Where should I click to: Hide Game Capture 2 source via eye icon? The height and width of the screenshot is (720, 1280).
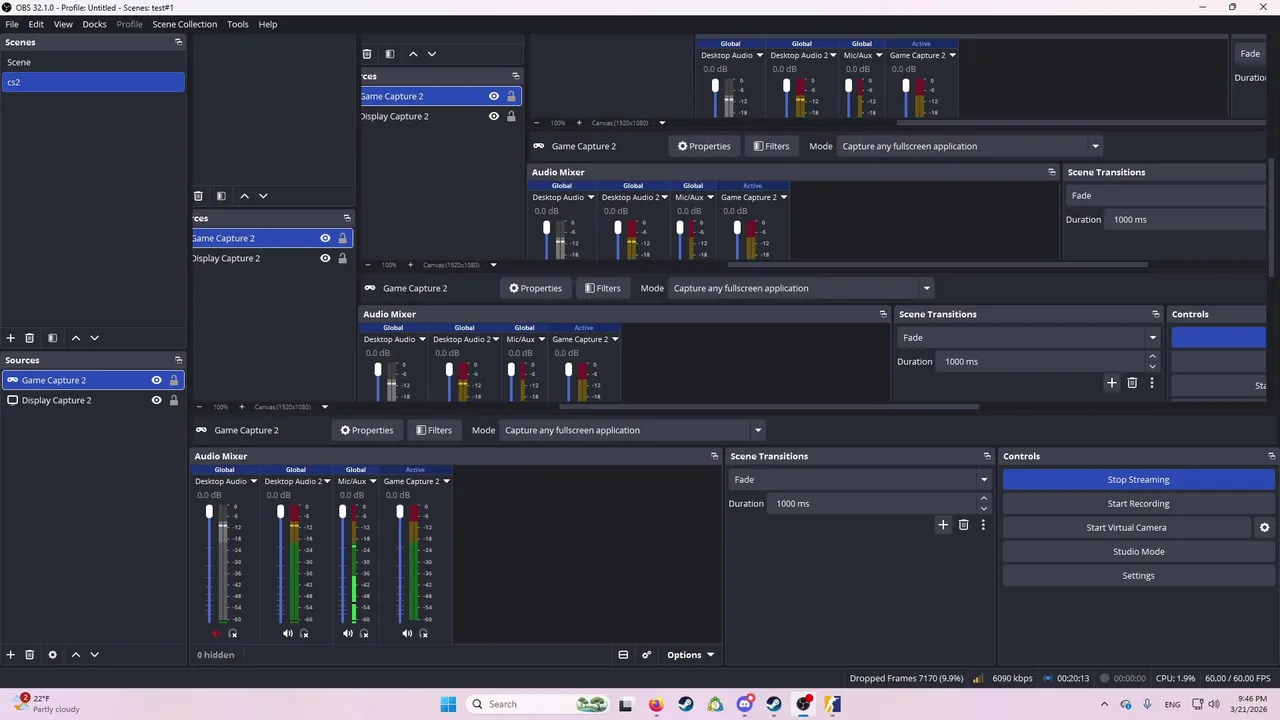156,380
